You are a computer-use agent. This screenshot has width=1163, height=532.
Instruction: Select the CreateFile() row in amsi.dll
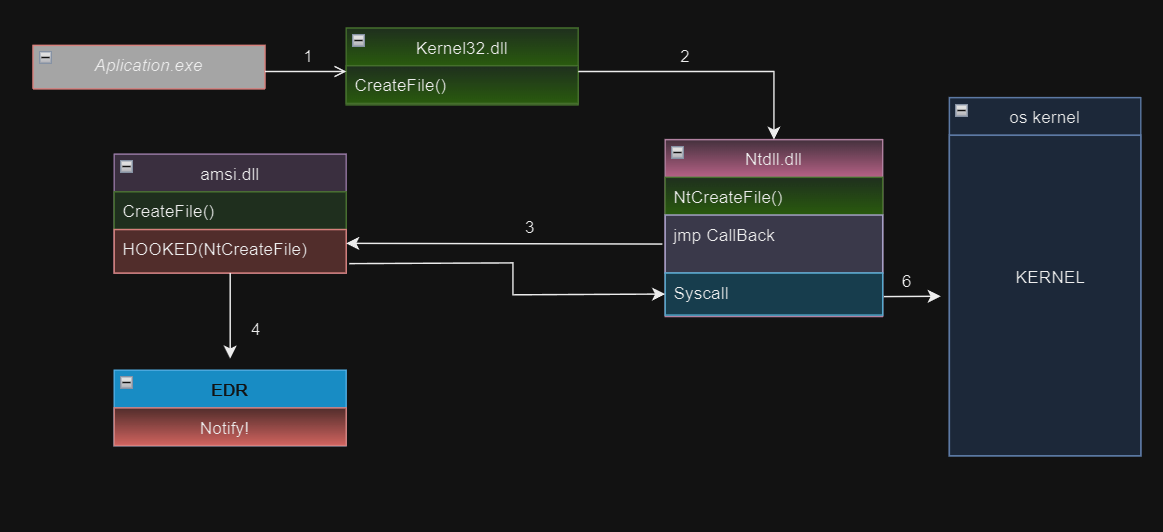click(230, 211)
